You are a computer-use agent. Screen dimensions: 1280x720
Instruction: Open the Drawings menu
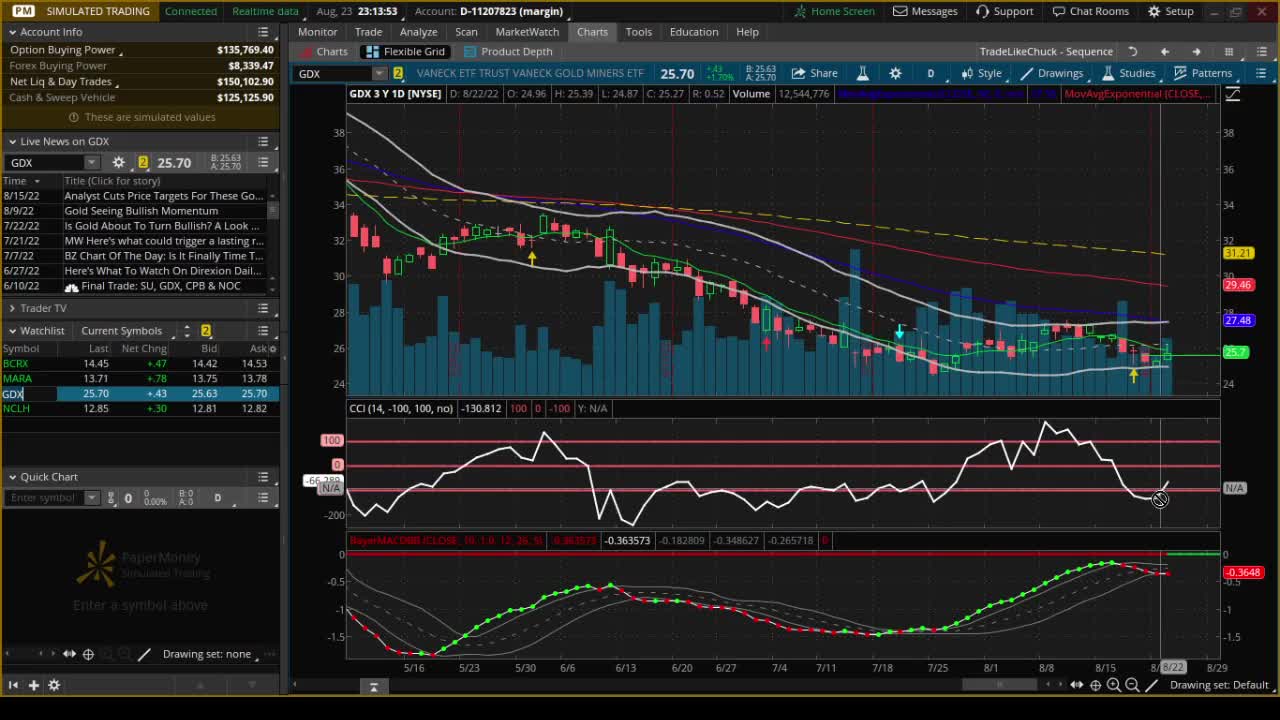pyautogui.click(x=1051, y=73)
